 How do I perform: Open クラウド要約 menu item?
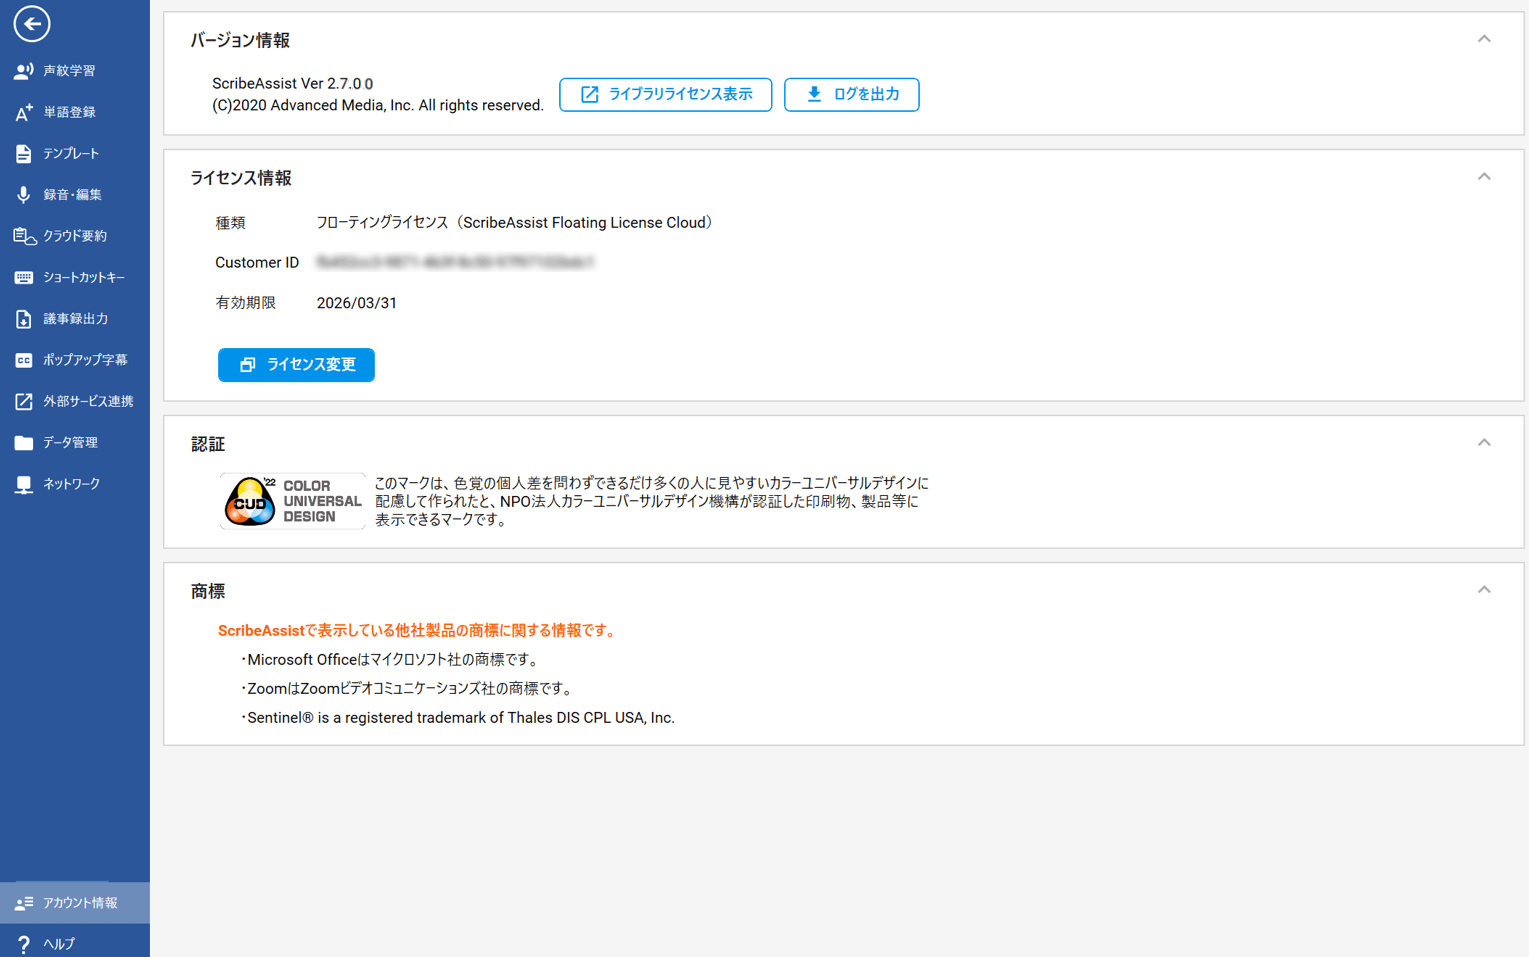point(74,236)
